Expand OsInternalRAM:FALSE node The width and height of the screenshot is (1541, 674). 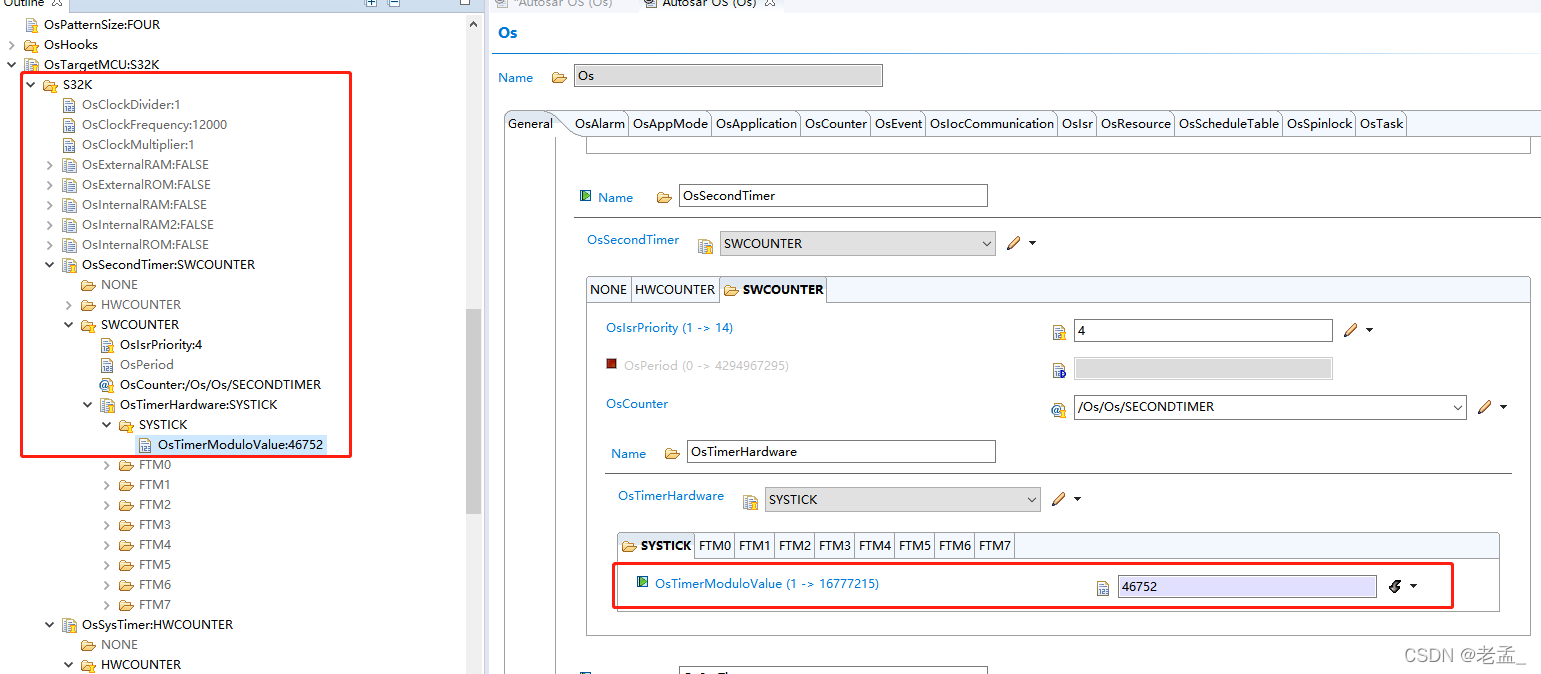(x=50, y=205)
